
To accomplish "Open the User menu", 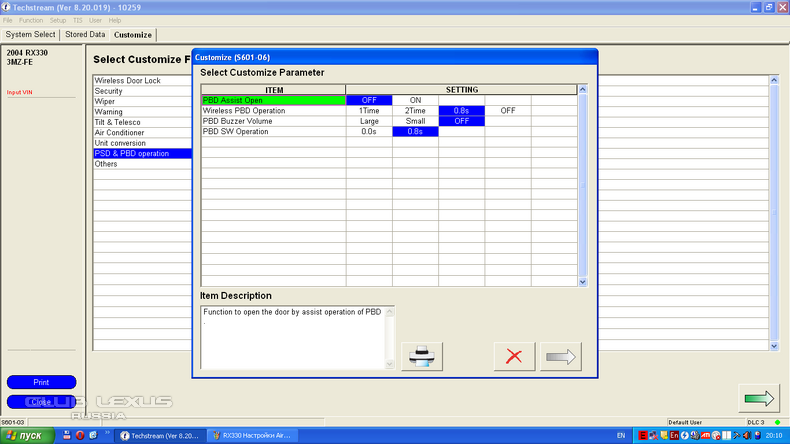I will [x=95, y=20].
